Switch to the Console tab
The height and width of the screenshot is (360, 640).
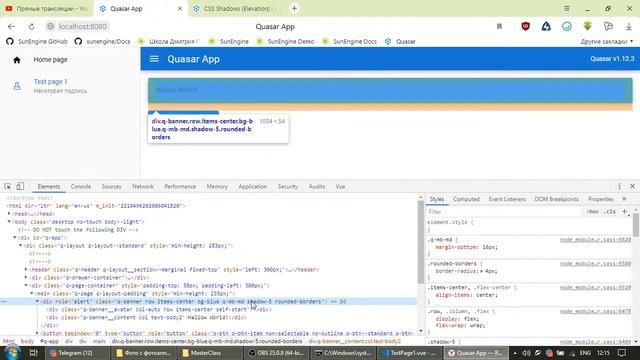[x=81, y=187]
